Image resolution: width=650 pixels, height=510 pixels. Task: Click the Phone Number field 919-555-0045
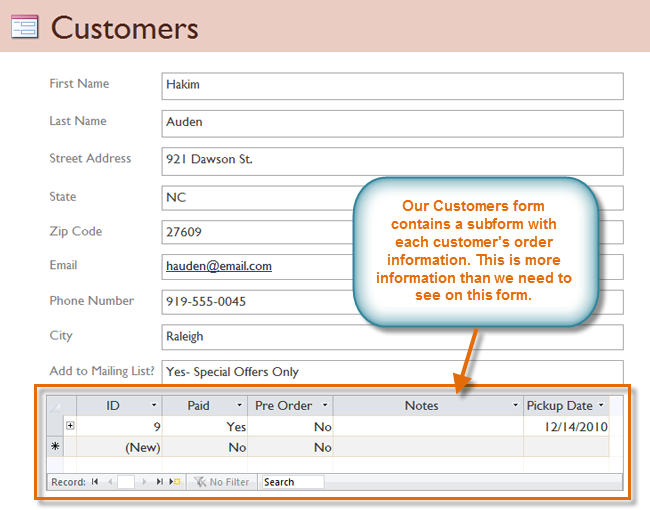coord(257,302)
